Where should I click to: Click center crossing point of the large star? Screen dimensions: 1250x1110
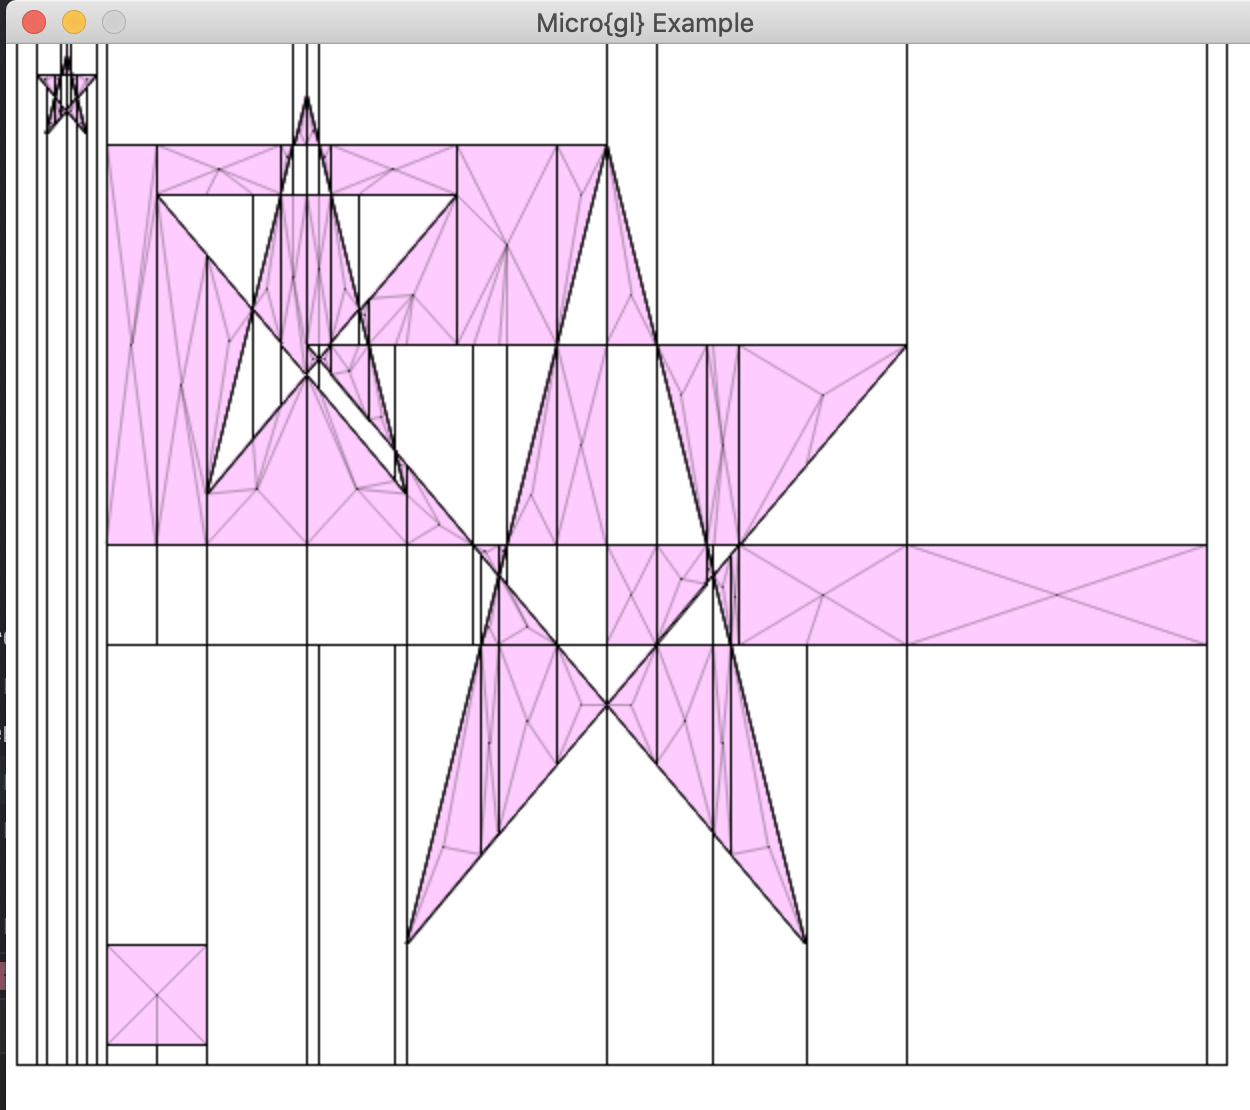pos(607,705)
